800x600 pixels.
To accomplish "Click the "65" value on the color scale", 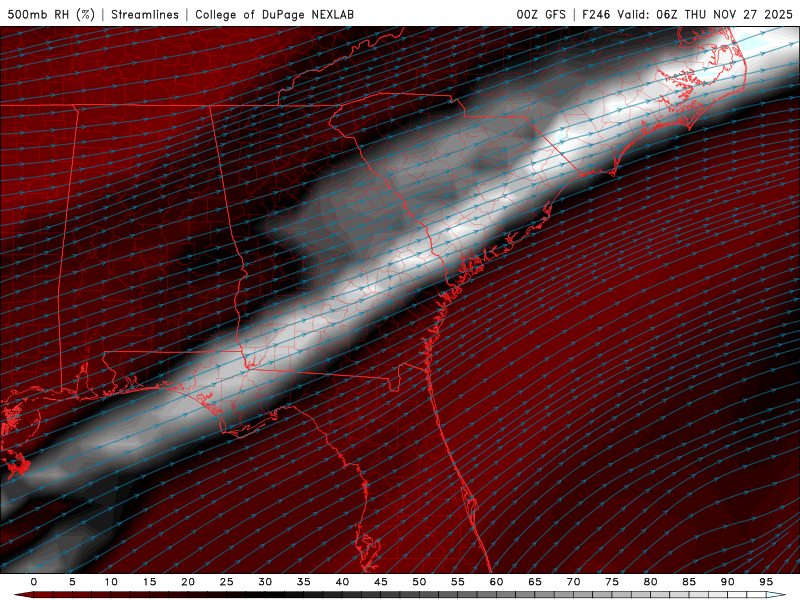I will pos(535,582).
